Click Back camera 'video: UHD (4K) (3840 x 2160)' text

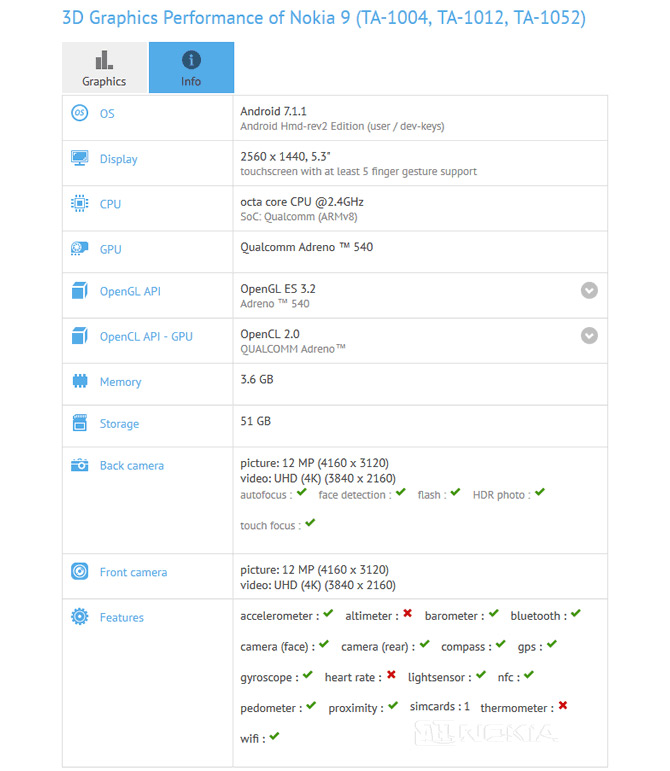(318, 478)
